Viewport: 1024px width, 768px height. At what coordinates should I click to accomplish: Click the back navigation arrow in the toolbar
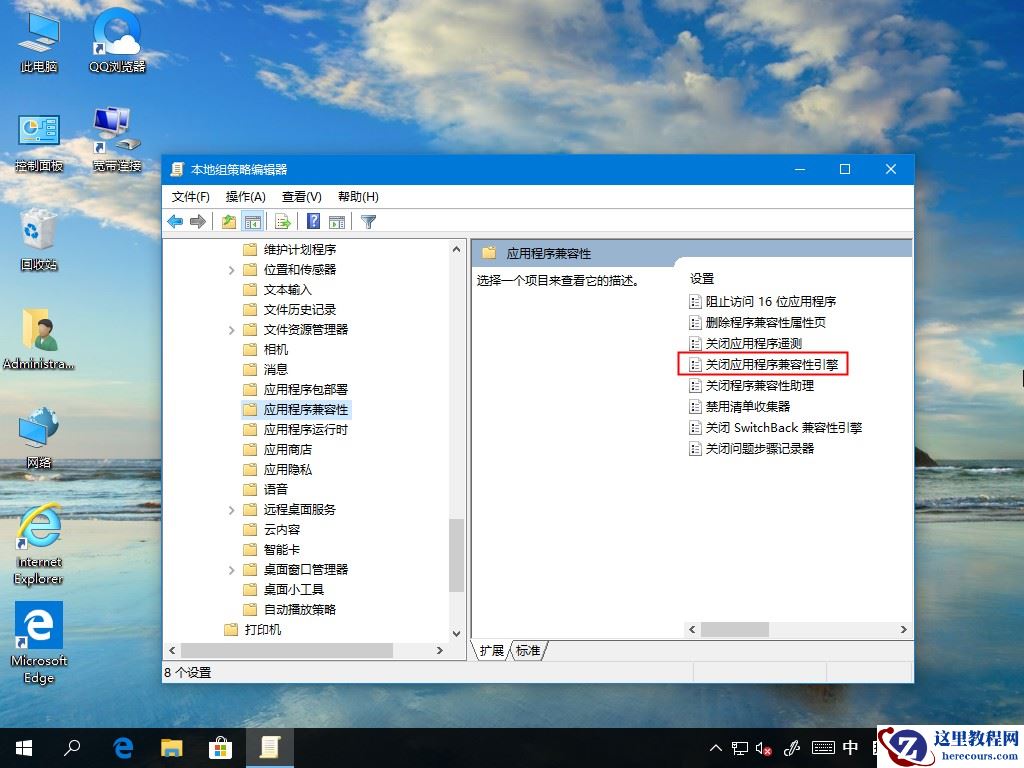point(176,221)
